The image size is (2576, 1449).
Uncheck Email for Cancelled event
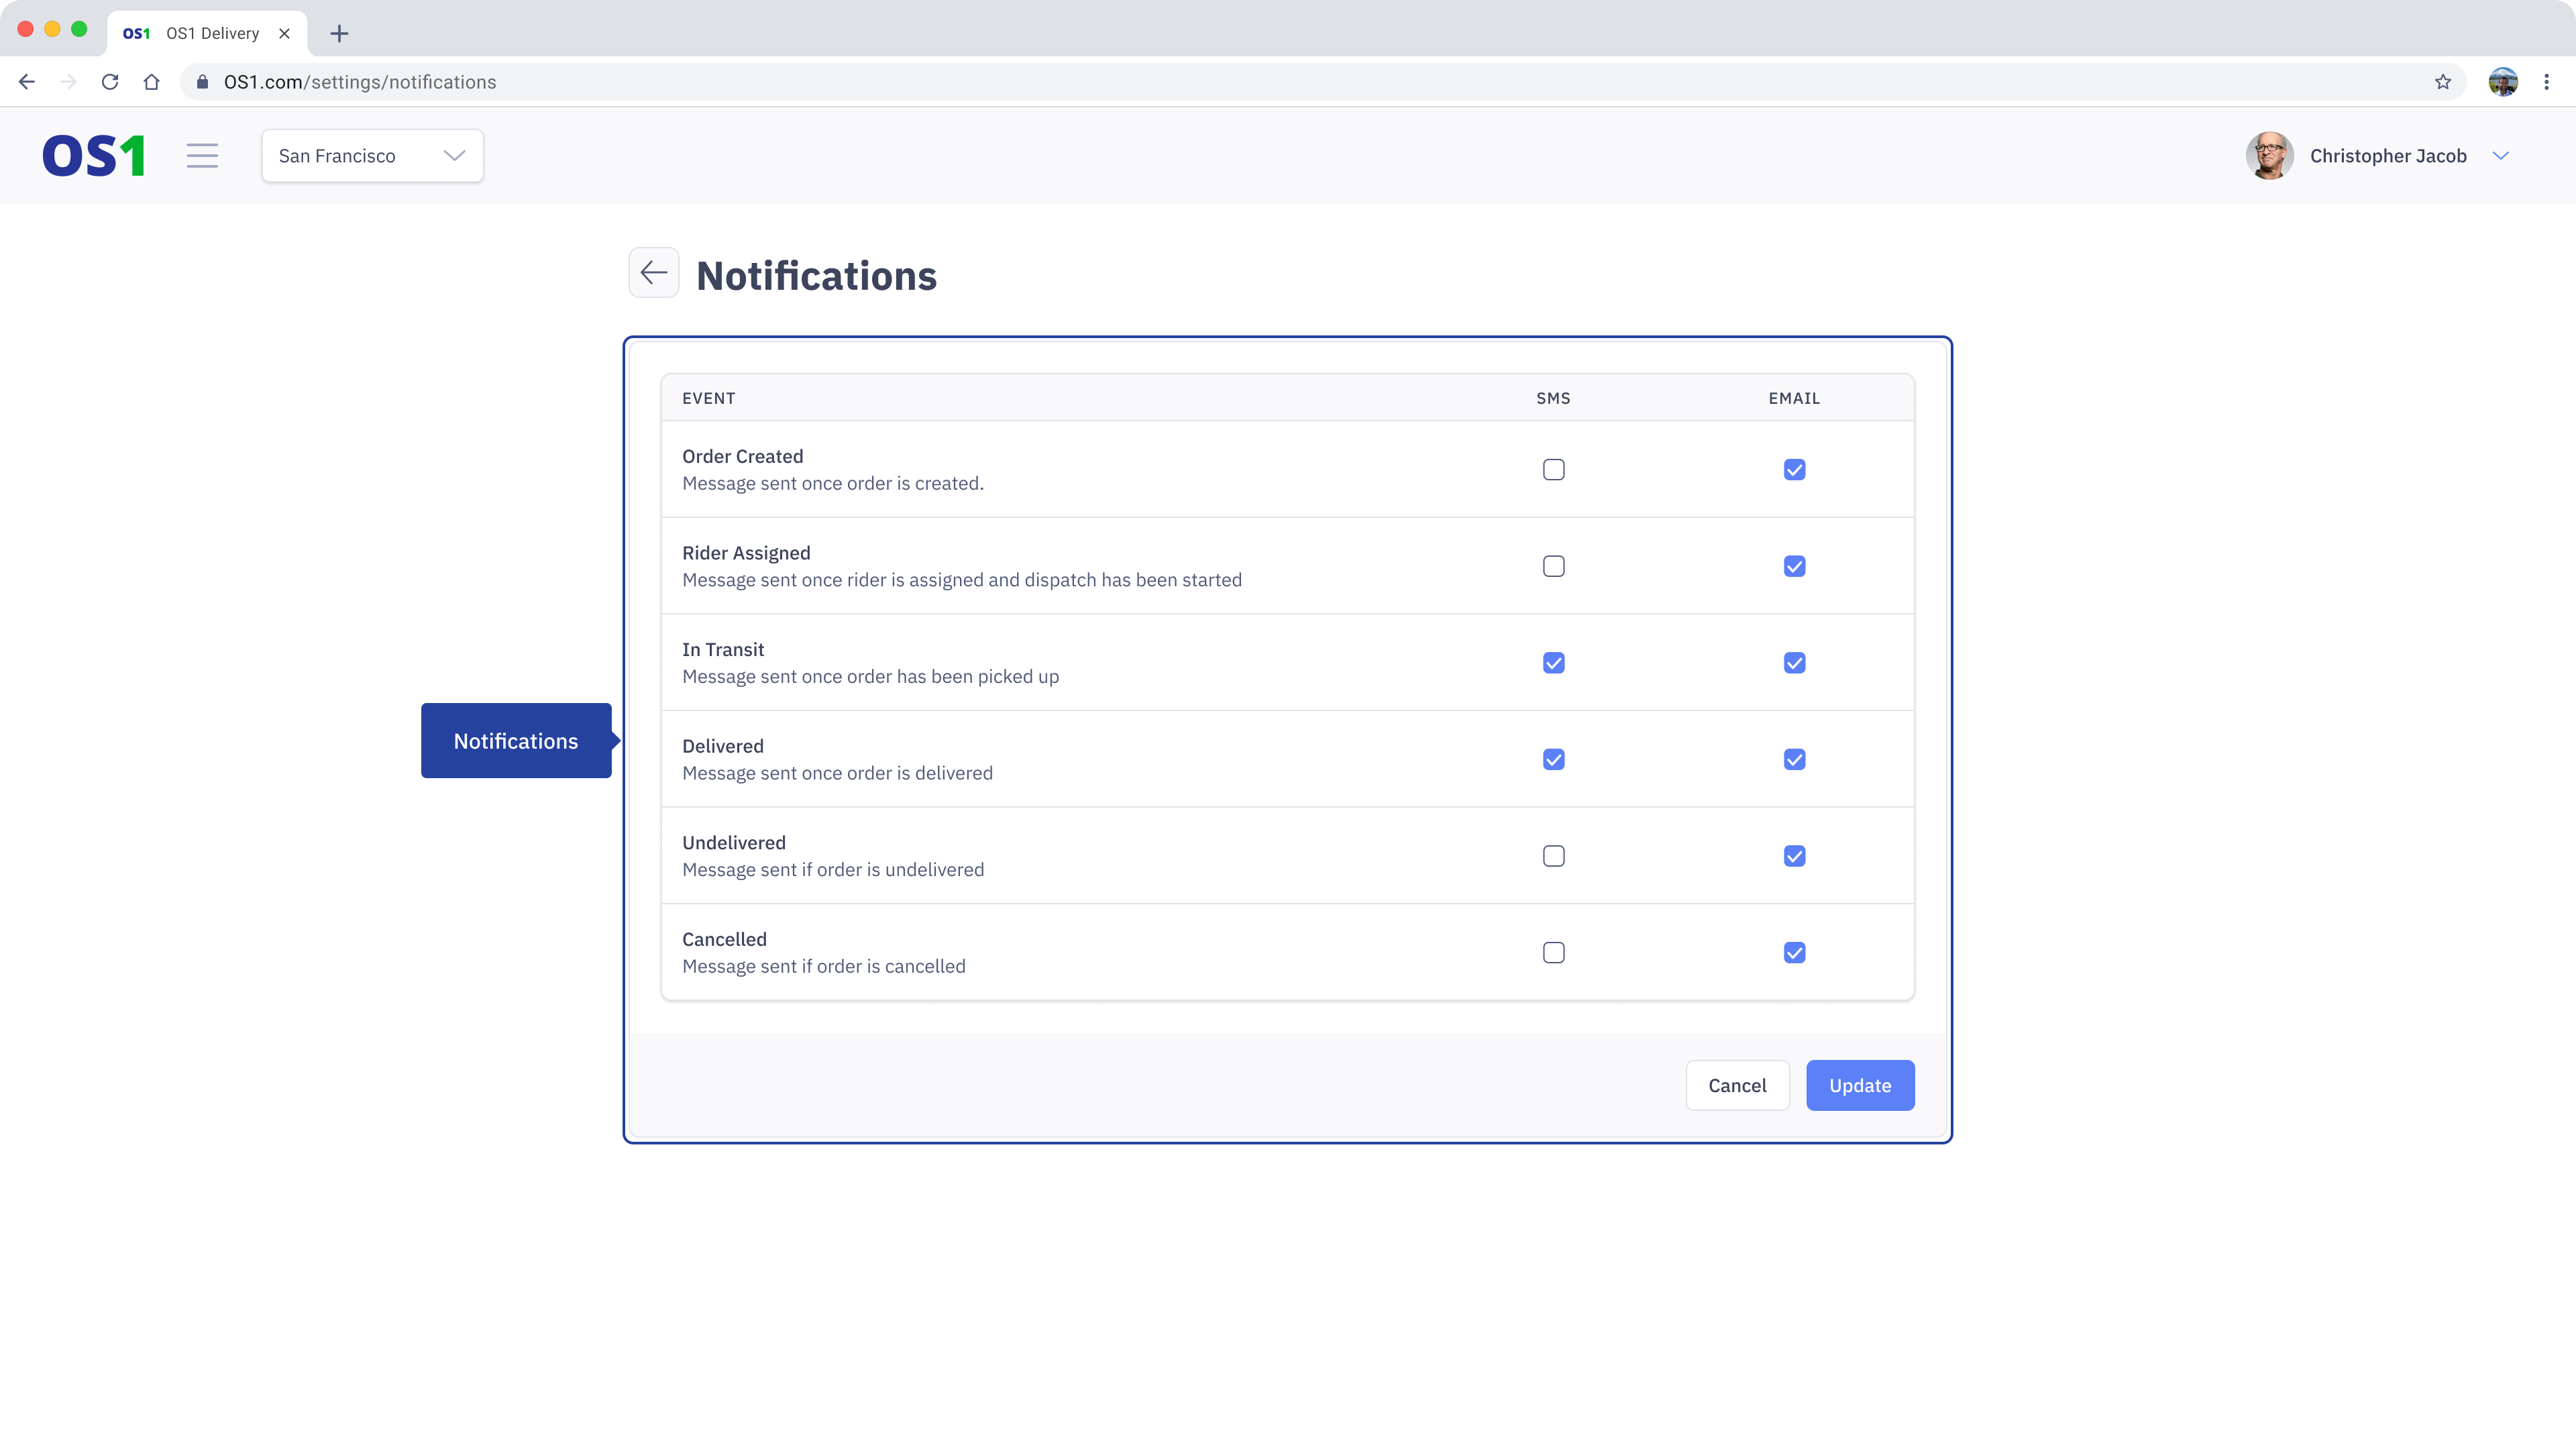(x=1794, y=953)
